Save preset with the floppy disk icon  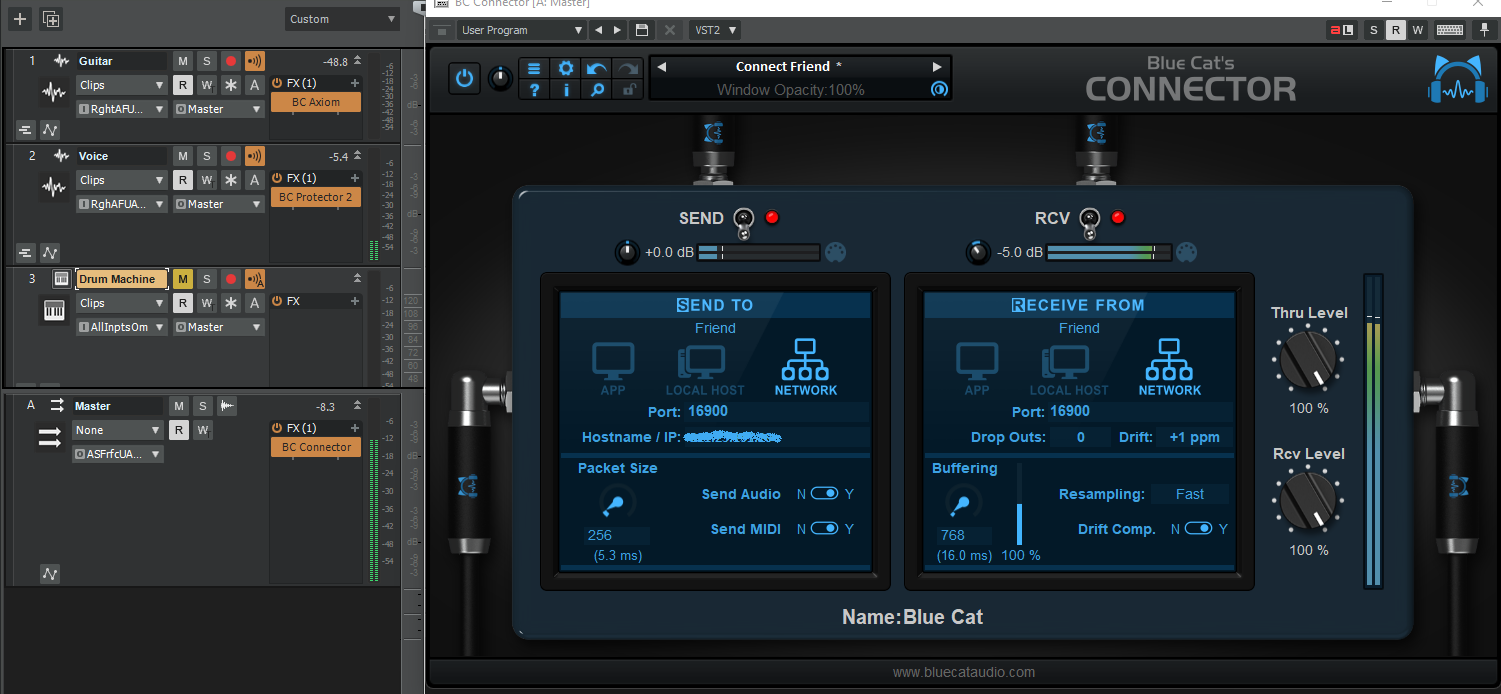642,30
